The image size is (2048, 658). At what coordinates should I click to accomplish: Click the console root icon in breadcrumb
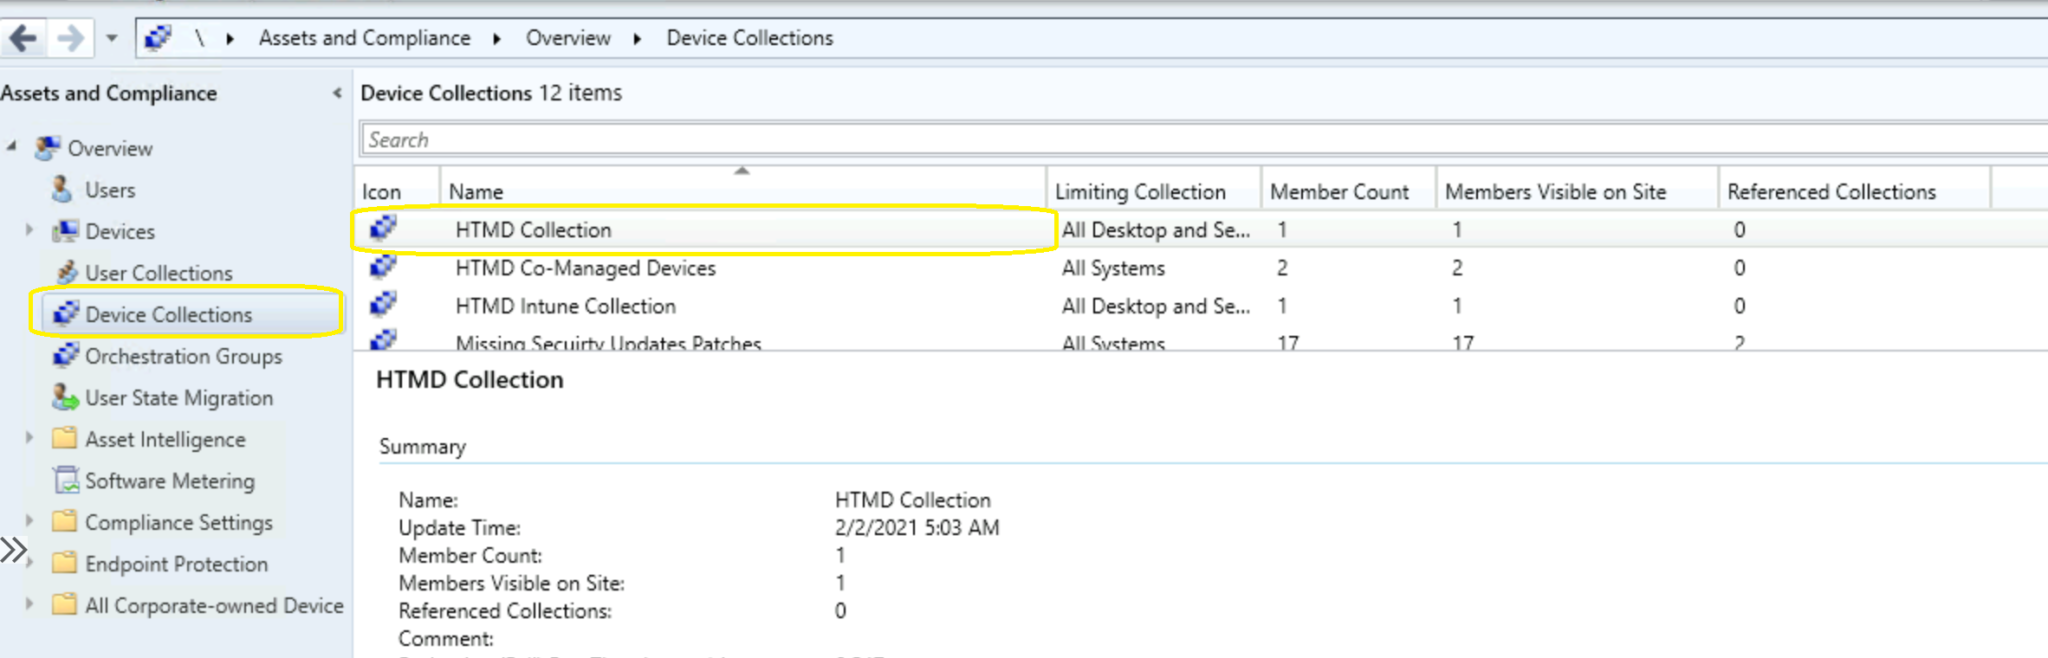[x=158, y=38]
